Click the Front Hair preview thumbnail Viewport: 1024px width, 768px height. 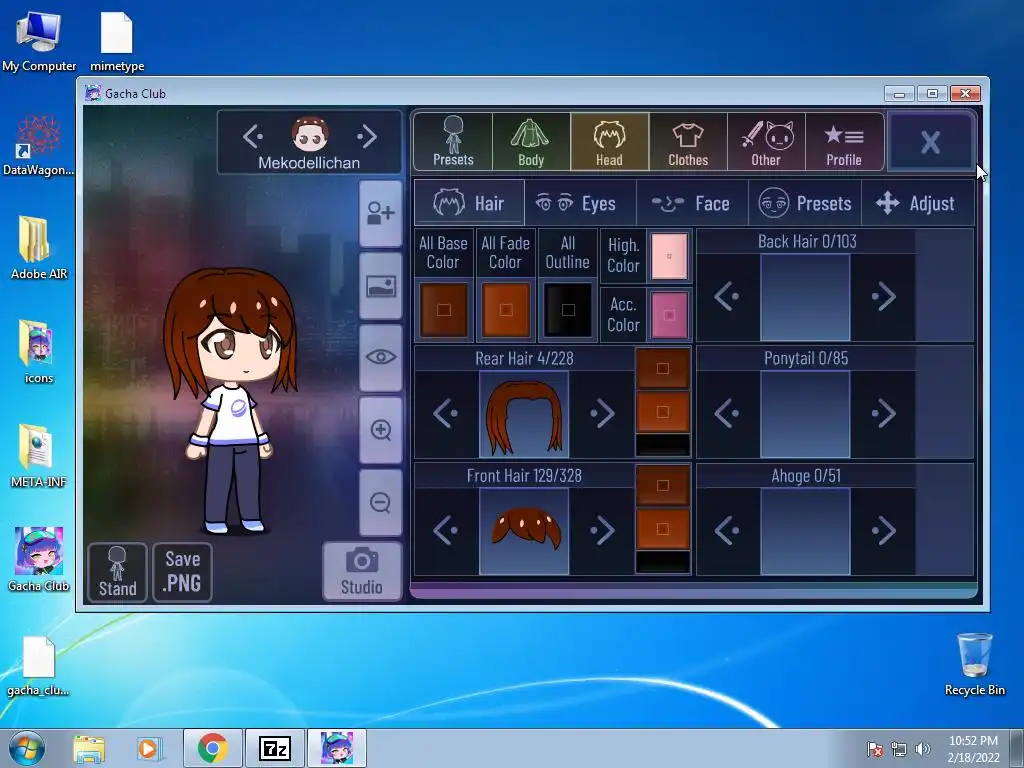[524, 531]
